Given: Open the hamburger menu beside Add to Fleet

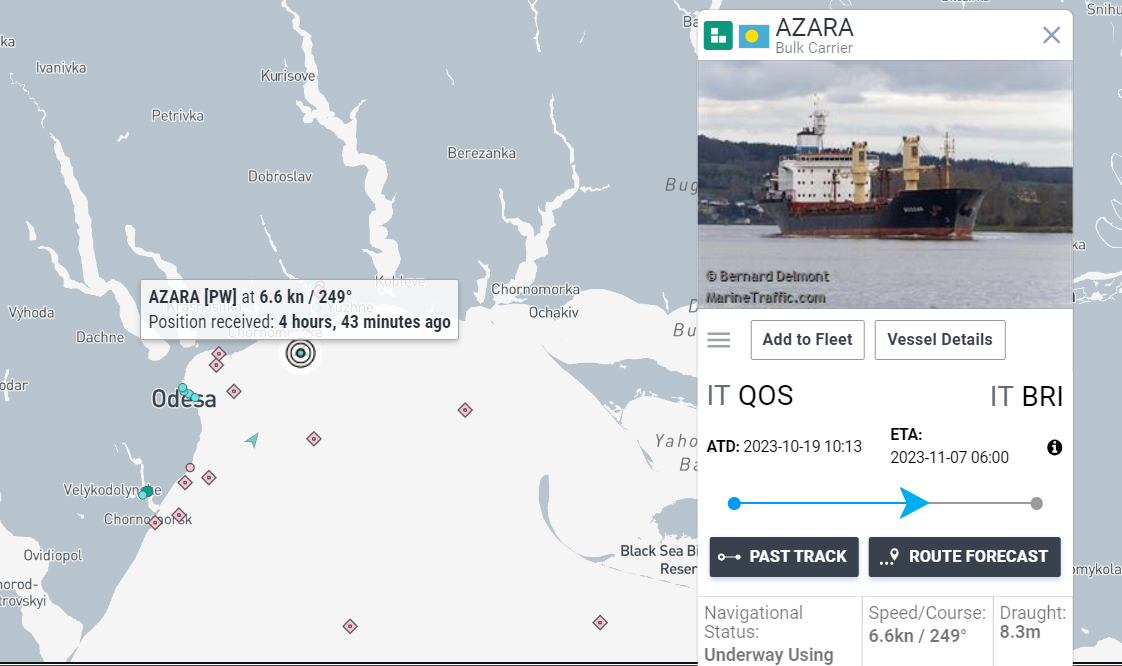Looking at the screenshot, I should pos(719,340).
